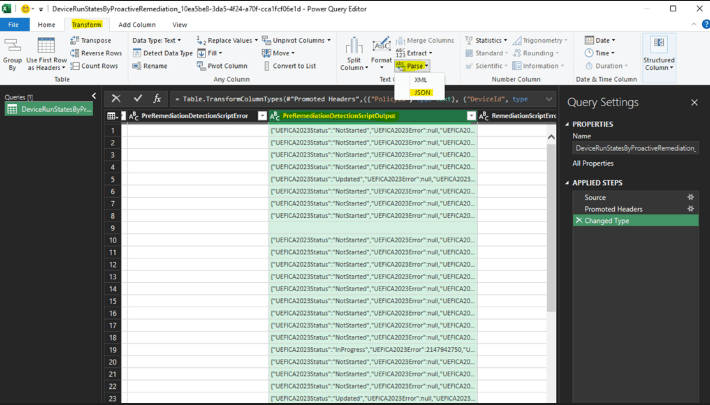Click the formula fx icon
This screenshot has height=405, width=710.
(157, 99)
